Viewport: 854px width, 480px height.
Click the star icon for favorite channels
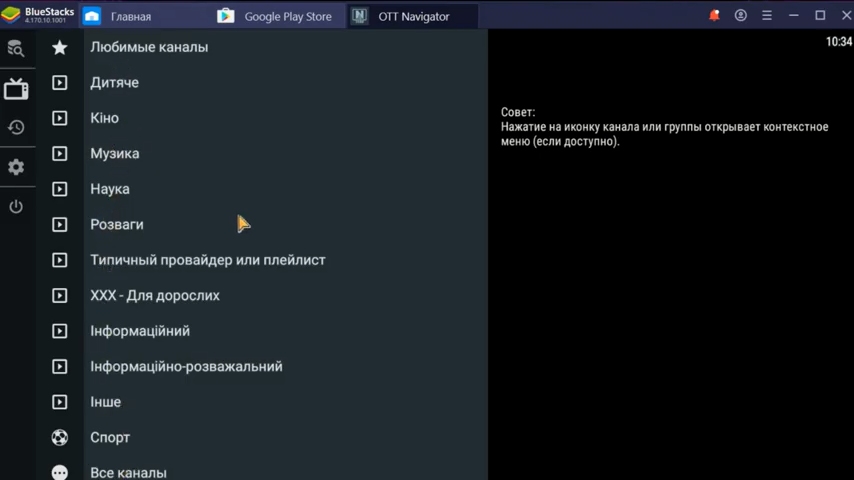pos(60,47)
